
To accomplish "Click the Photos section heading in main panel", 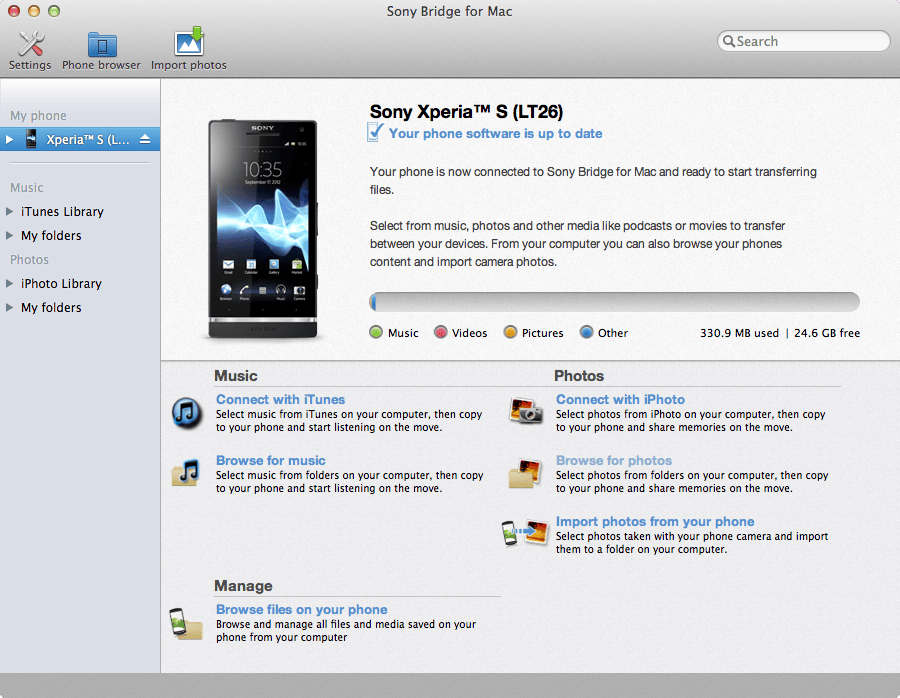I will (579, 376).
